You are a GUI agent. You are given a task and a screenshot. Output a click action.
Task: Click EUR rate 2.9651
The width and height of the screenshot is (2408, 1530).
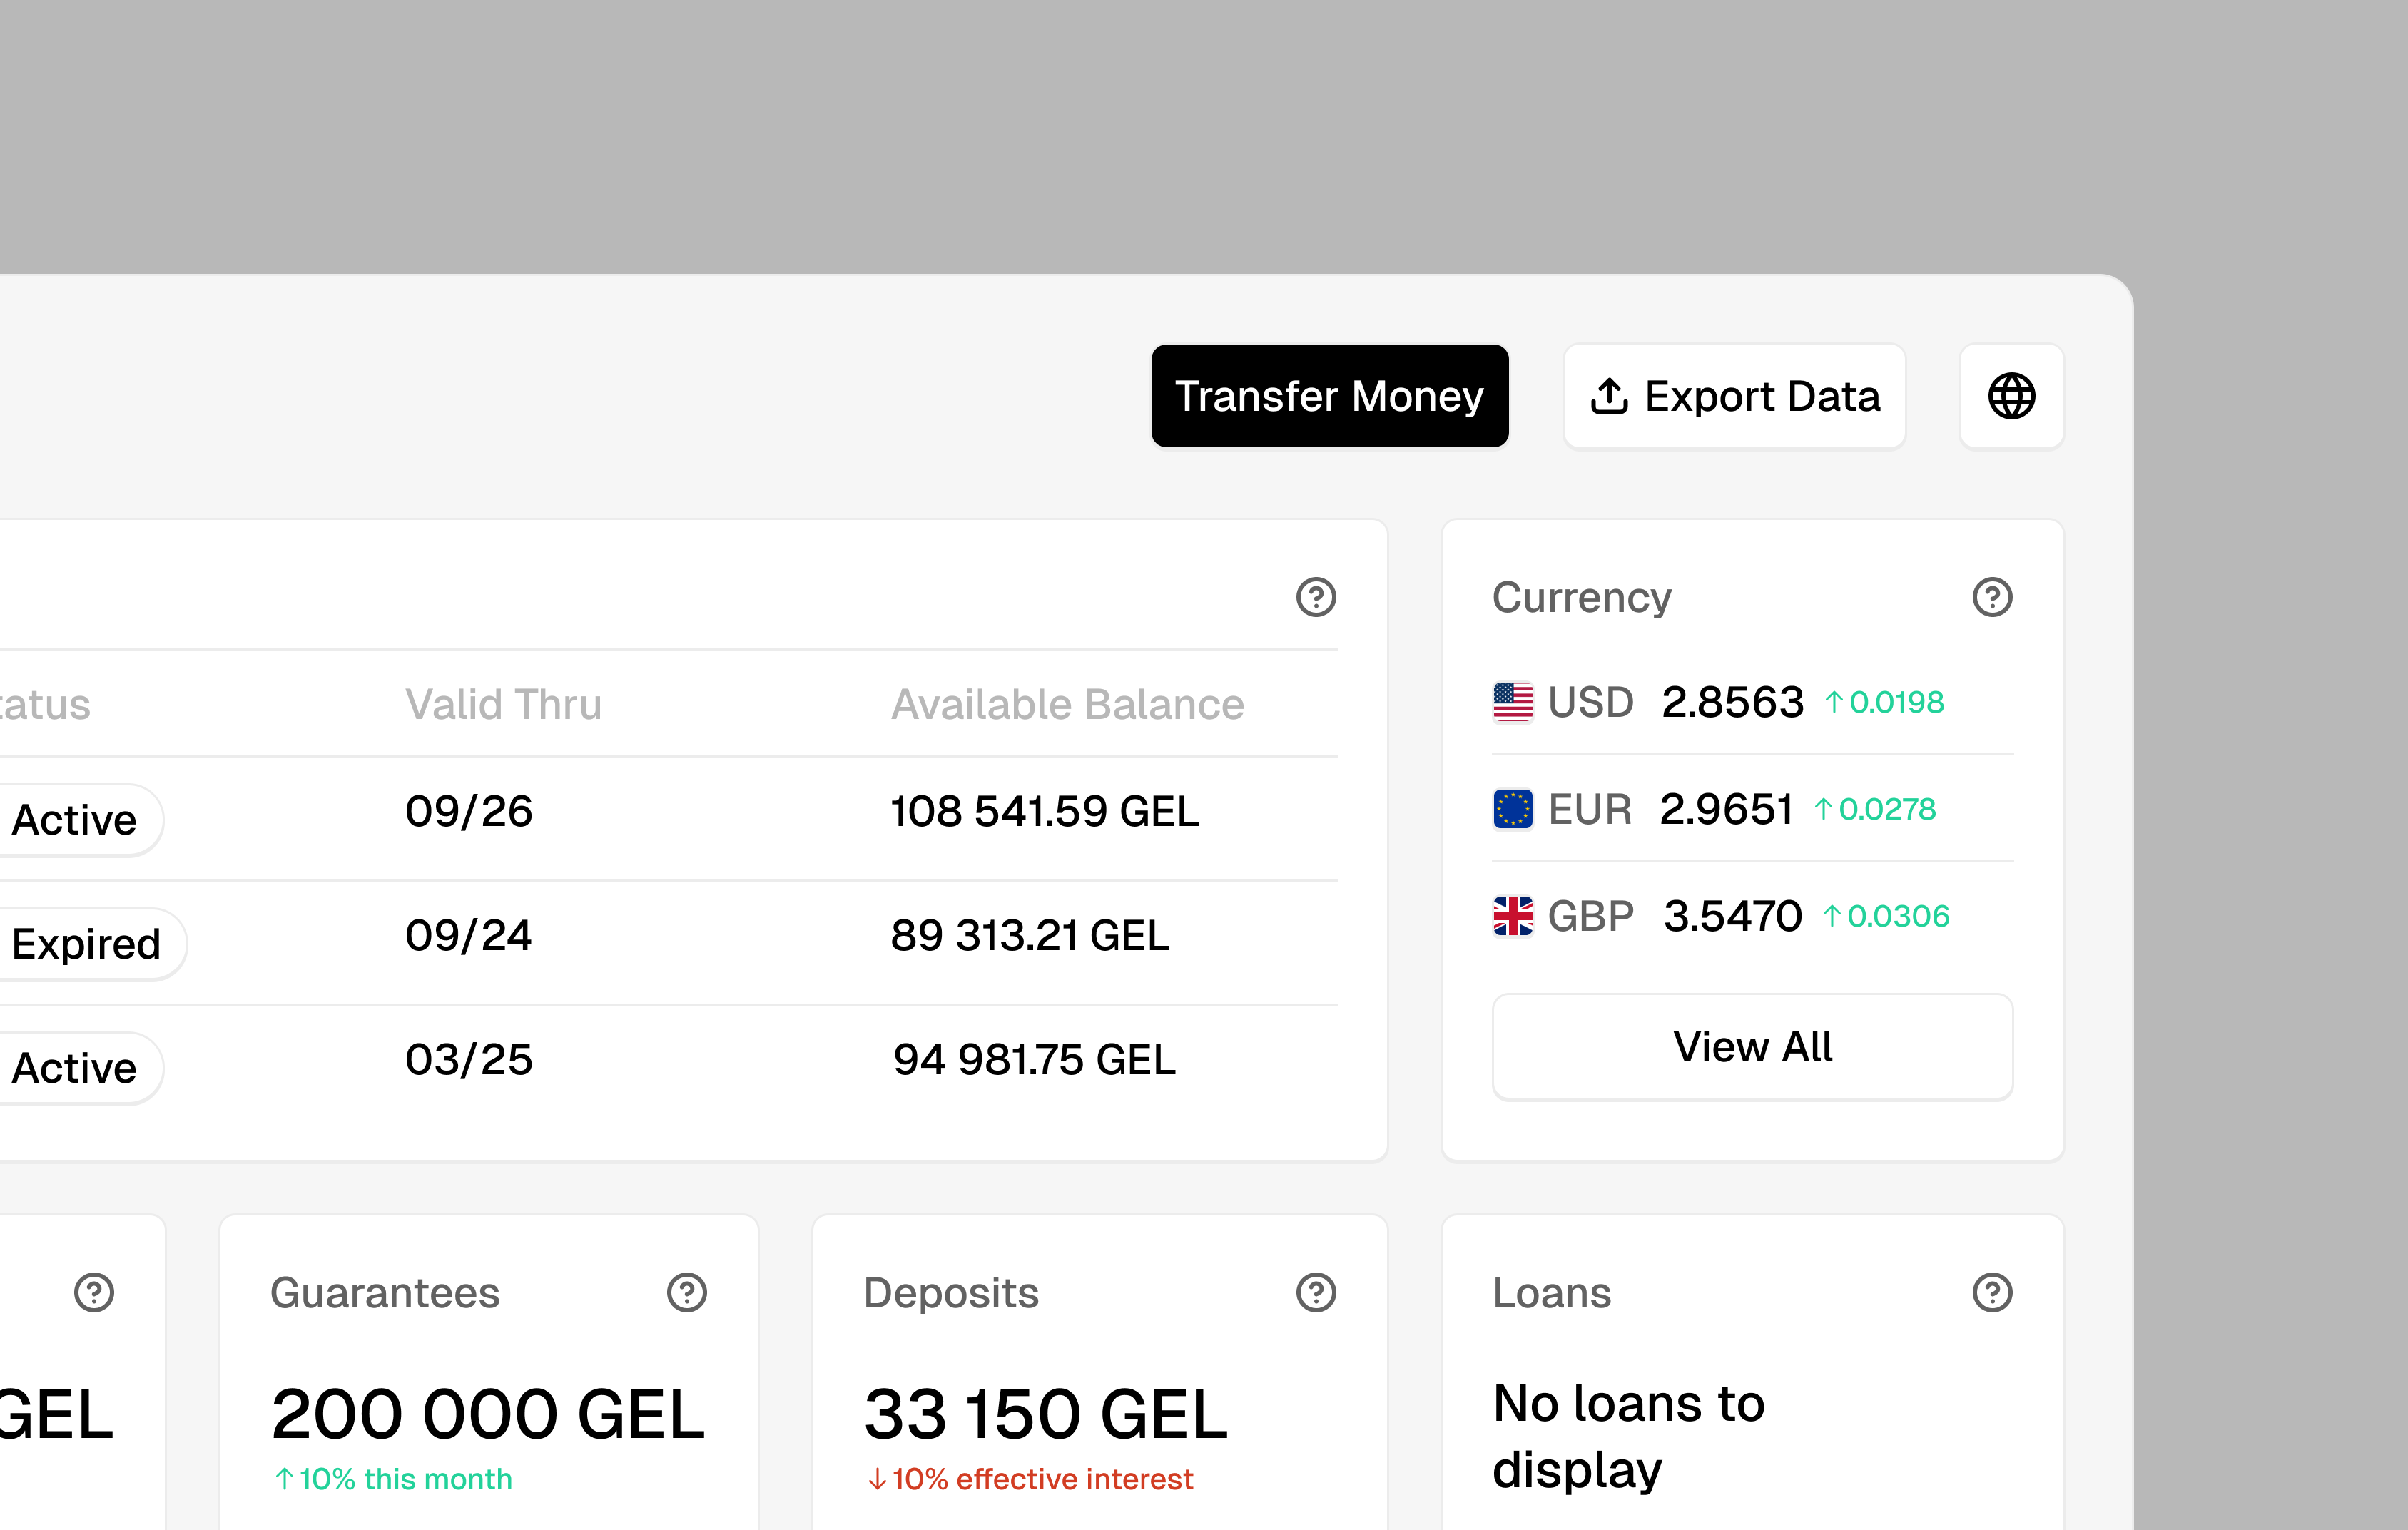(x=1726, y=809)
